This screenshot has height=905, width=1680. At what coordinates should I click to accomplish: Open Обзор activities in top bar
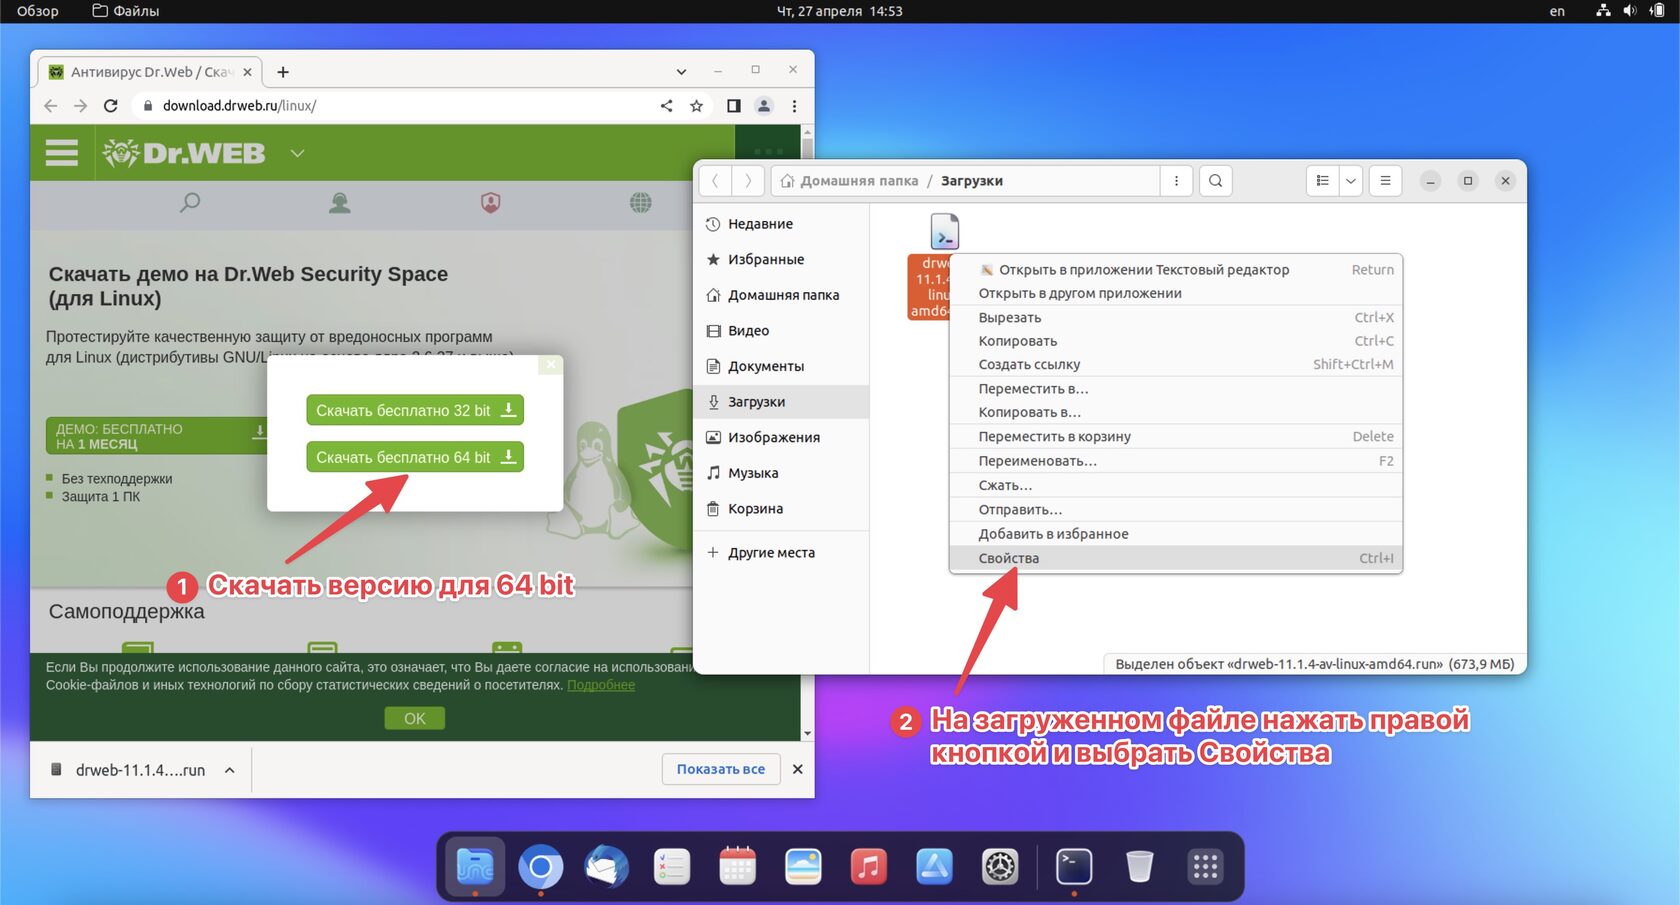pos(38,11)
